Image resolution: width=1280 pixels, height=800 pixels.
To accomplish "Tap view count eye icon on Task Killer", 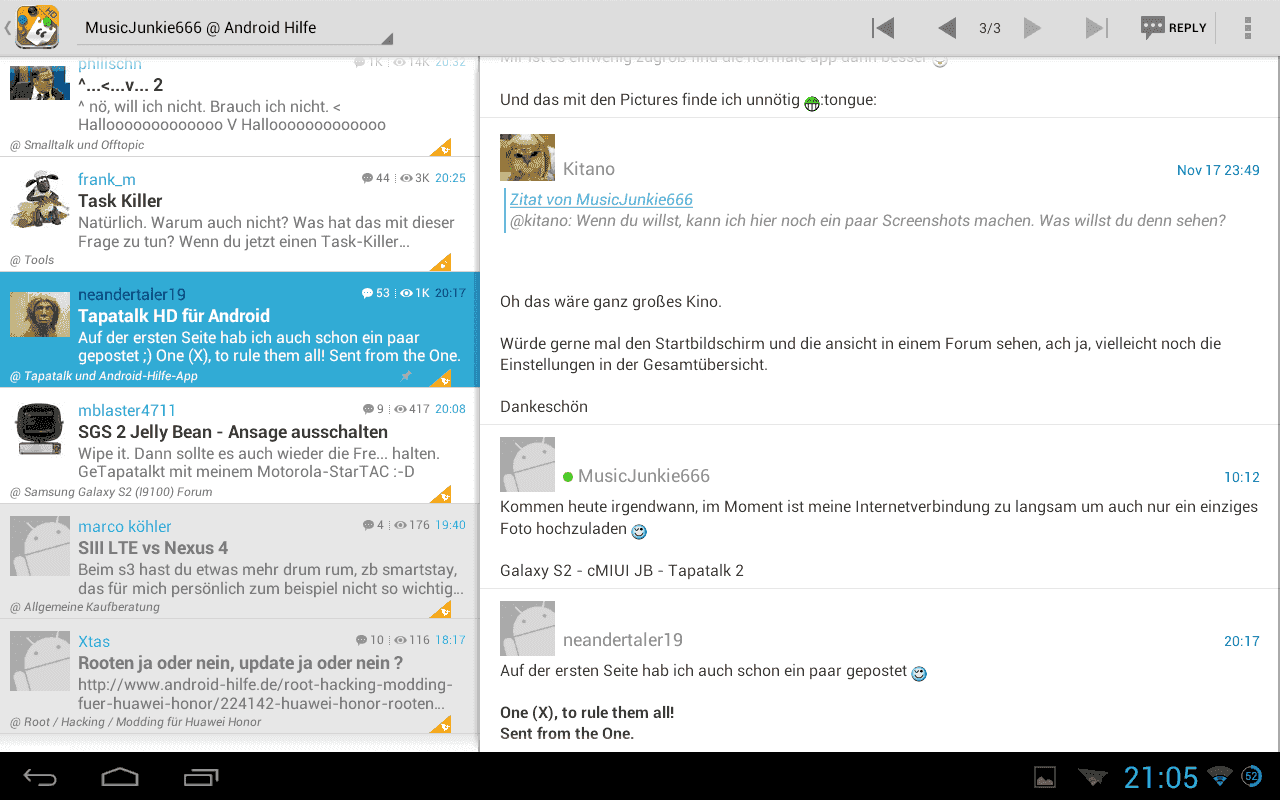I will [406, 178].
